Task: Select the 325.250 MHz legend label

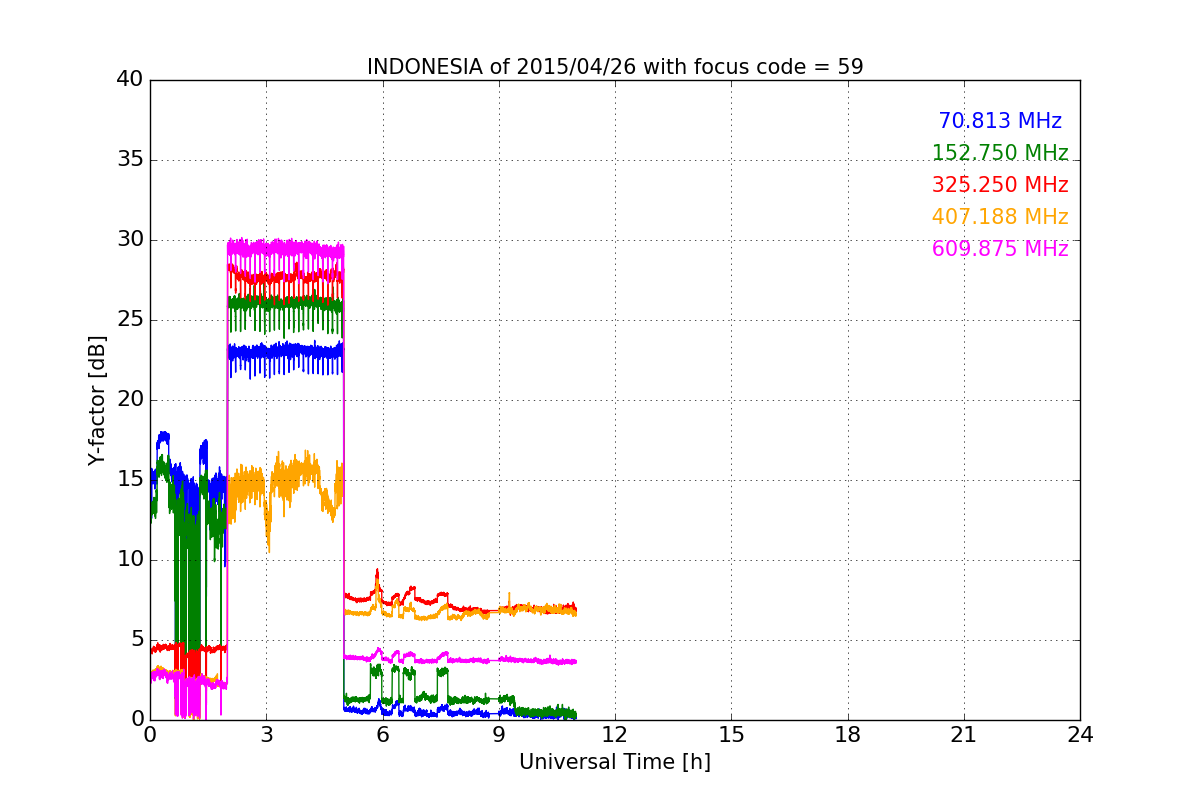Action: click(1000, 185)
